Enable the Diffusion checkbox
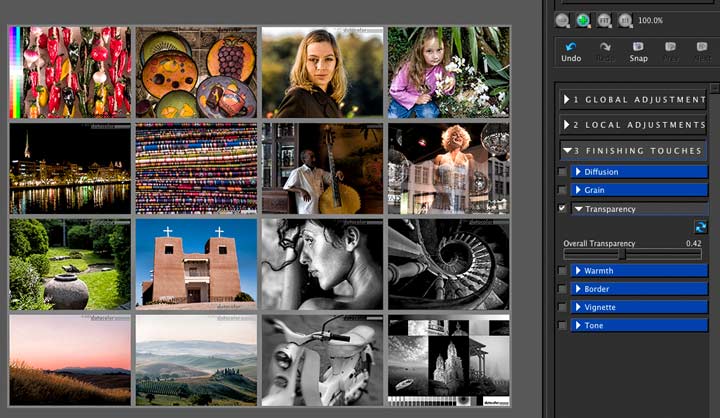The height and width of the screenshot is (418, 720). (x=562, y=172)
